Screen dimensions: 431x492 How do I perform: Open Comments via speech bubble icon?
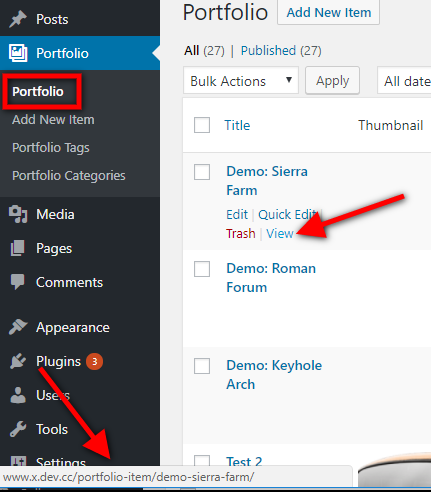[x=18, y=282]
